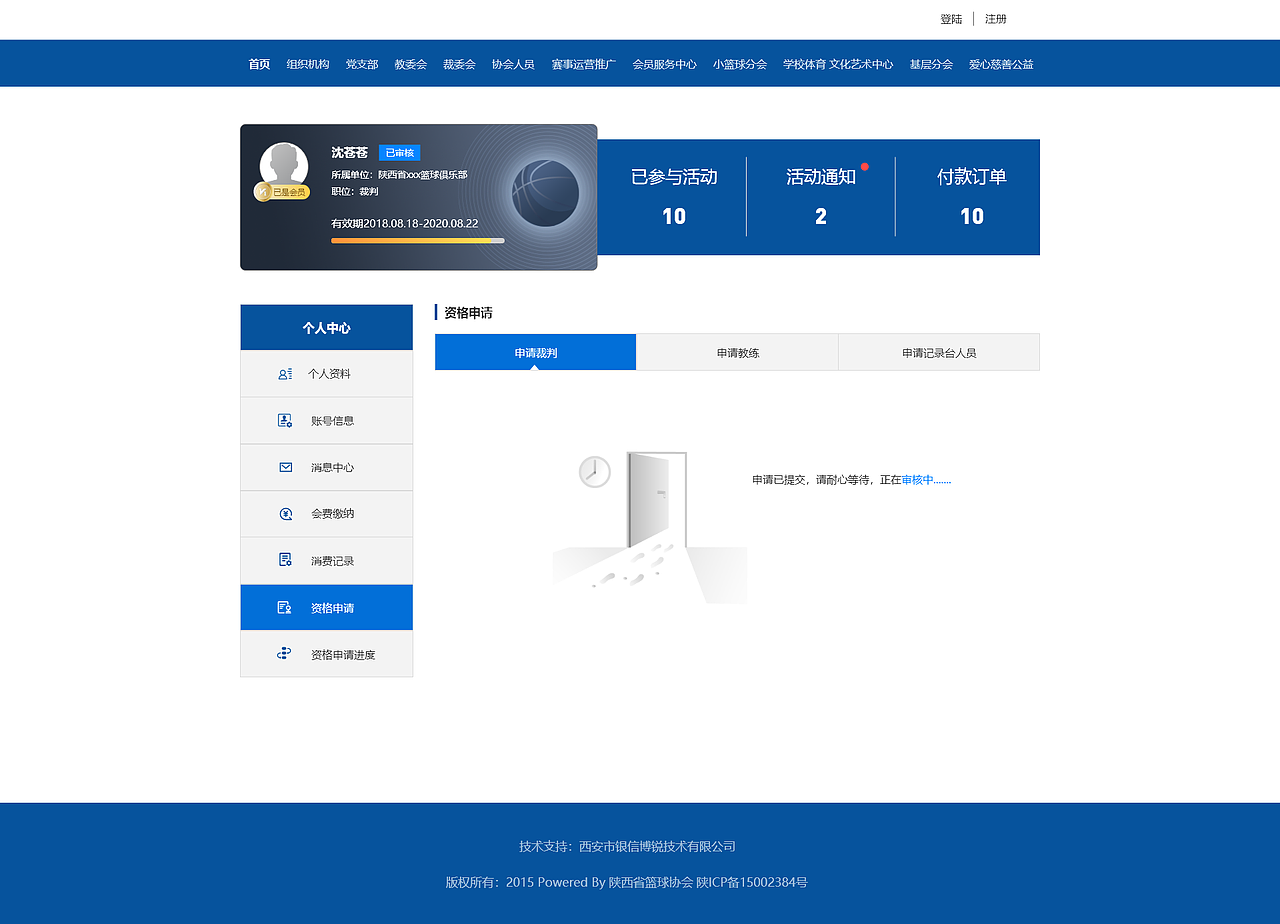
Task: Select 消费记录 in the sidebar
Action: 327,561
